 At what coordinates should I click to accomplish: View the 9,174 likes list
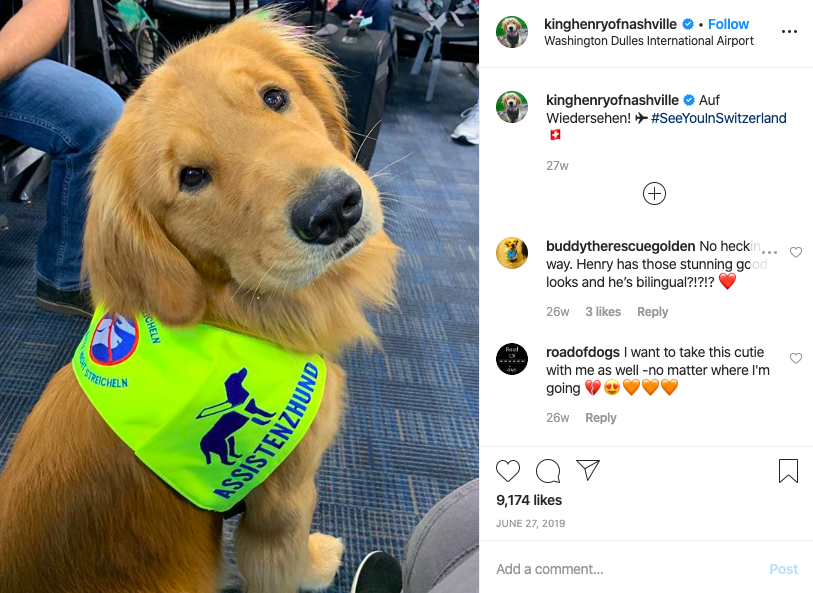(x=529, y=500)
